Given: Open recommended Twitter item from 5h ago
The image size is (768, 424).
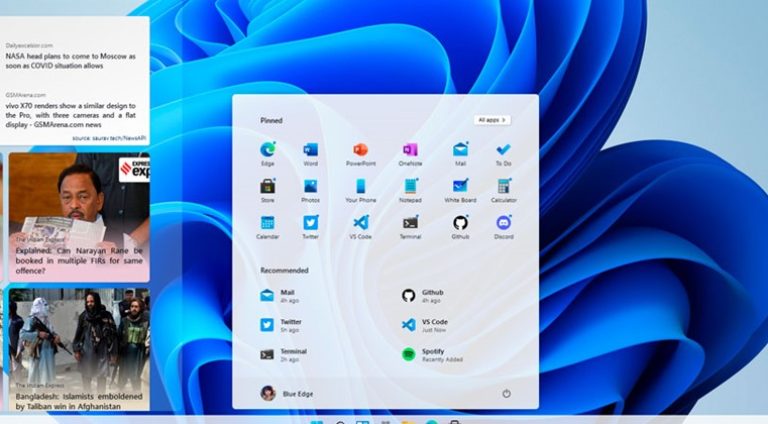Looking at the screenshot, I should [x=281, y=325].
